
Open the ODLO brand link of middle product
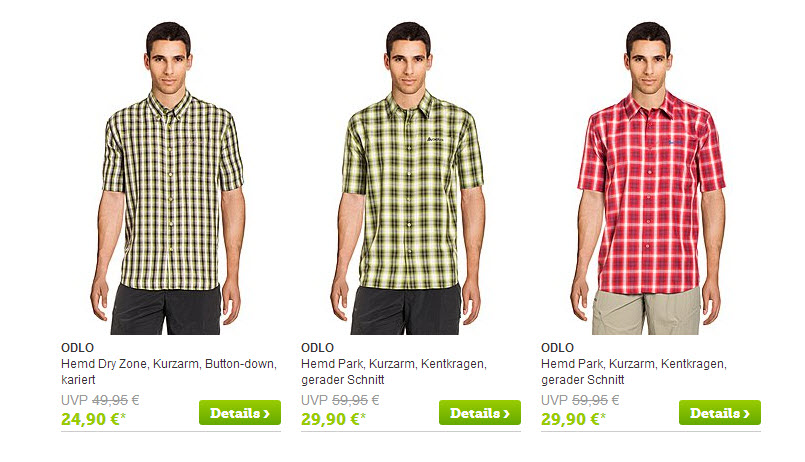317,348
